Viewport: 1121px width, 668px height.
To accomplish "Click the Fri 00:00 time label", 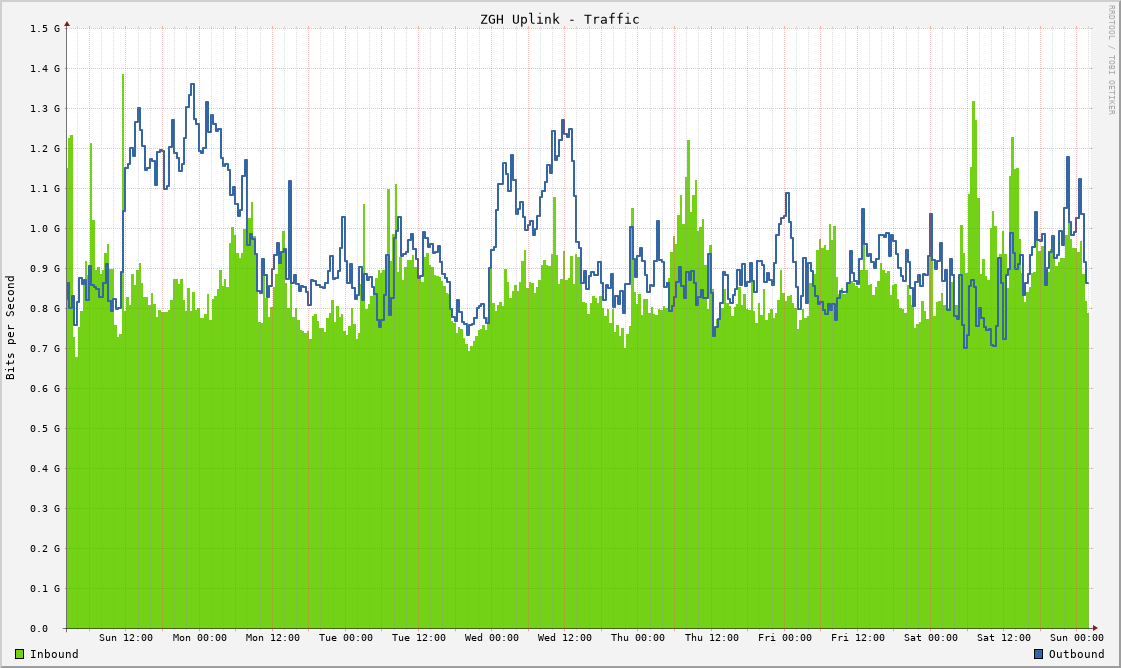I will 785,638.
